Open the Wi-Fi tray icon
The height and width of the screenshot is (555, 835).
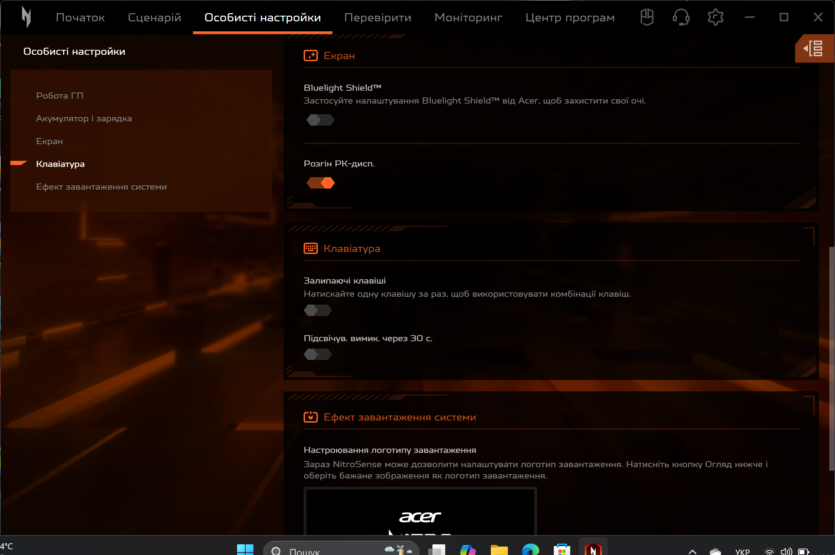(x=769, y=551)
